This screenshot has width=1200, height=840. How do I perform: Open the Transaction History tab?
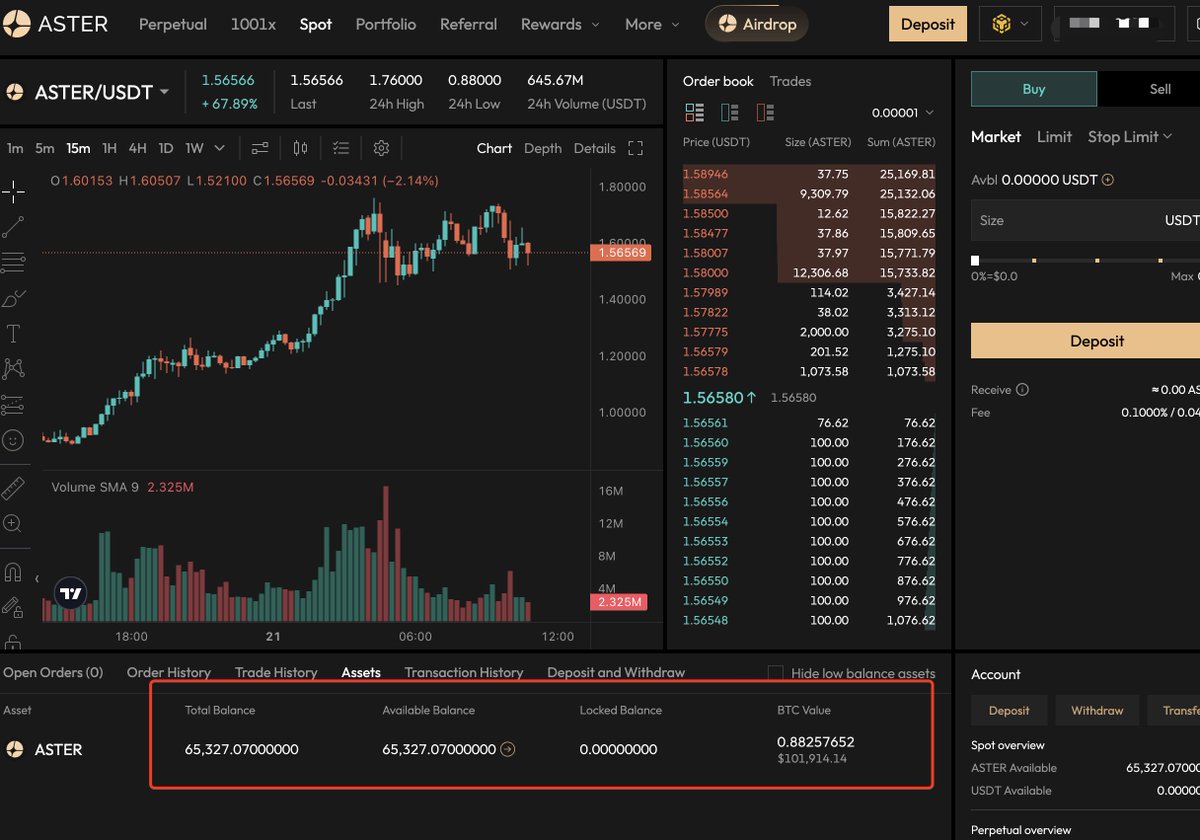point(464,673)
